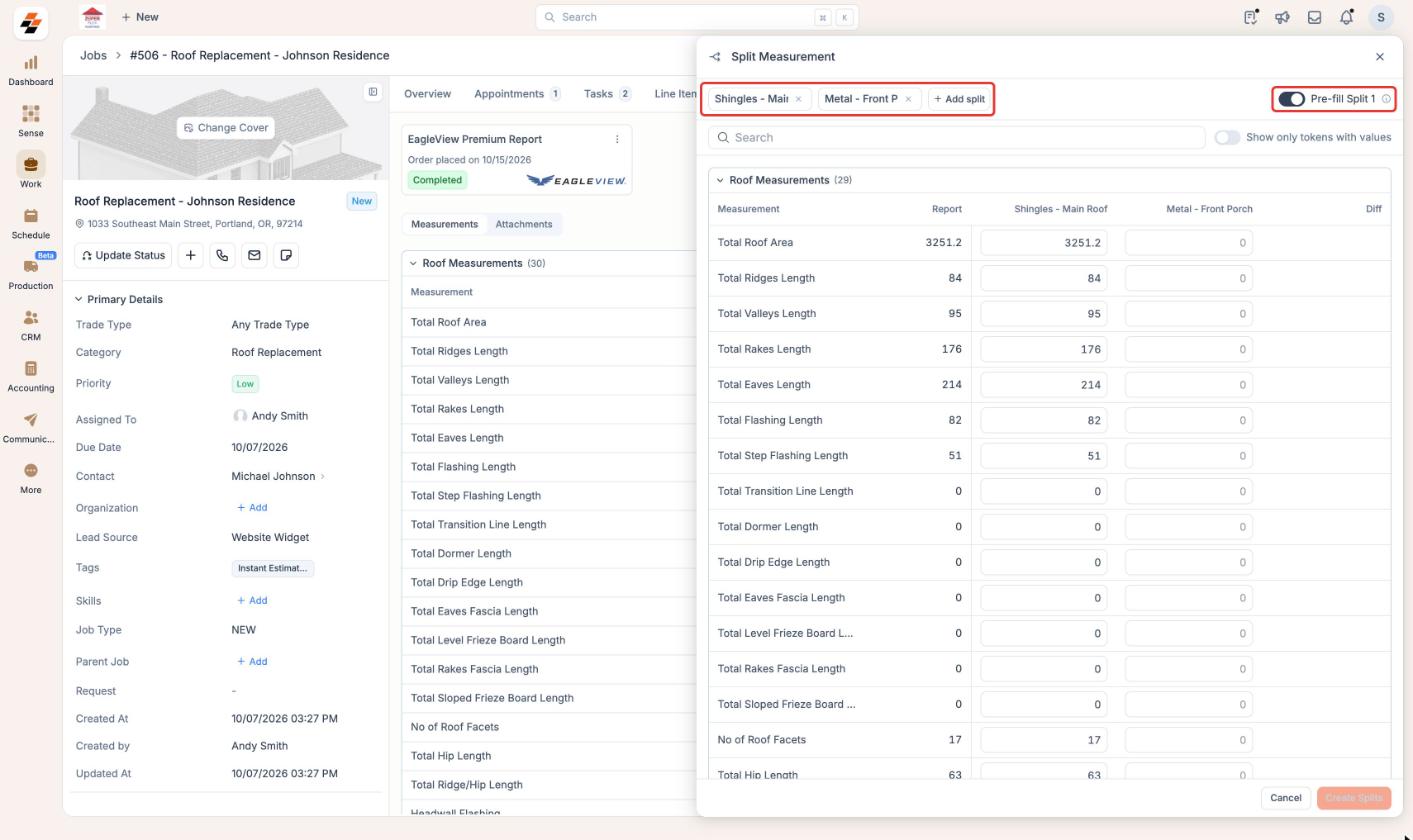Viewport: 1413px width, 840px height.
Task: Click the New button in top bar
Action: (x=140, y=17)
